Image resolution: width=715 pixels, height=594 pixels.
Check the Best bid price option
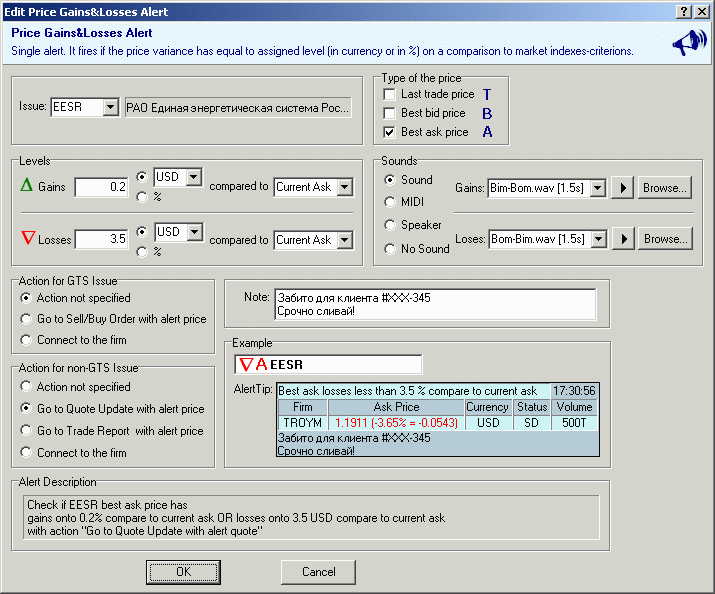pyautogui.click(x=390, y=113)
